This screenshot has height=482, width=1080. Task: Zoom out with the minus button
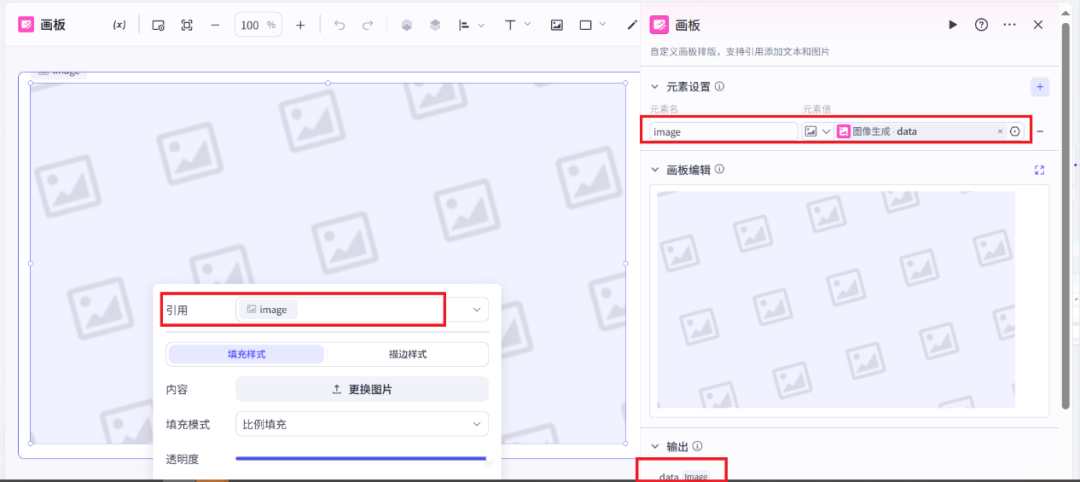coord(215,25)
